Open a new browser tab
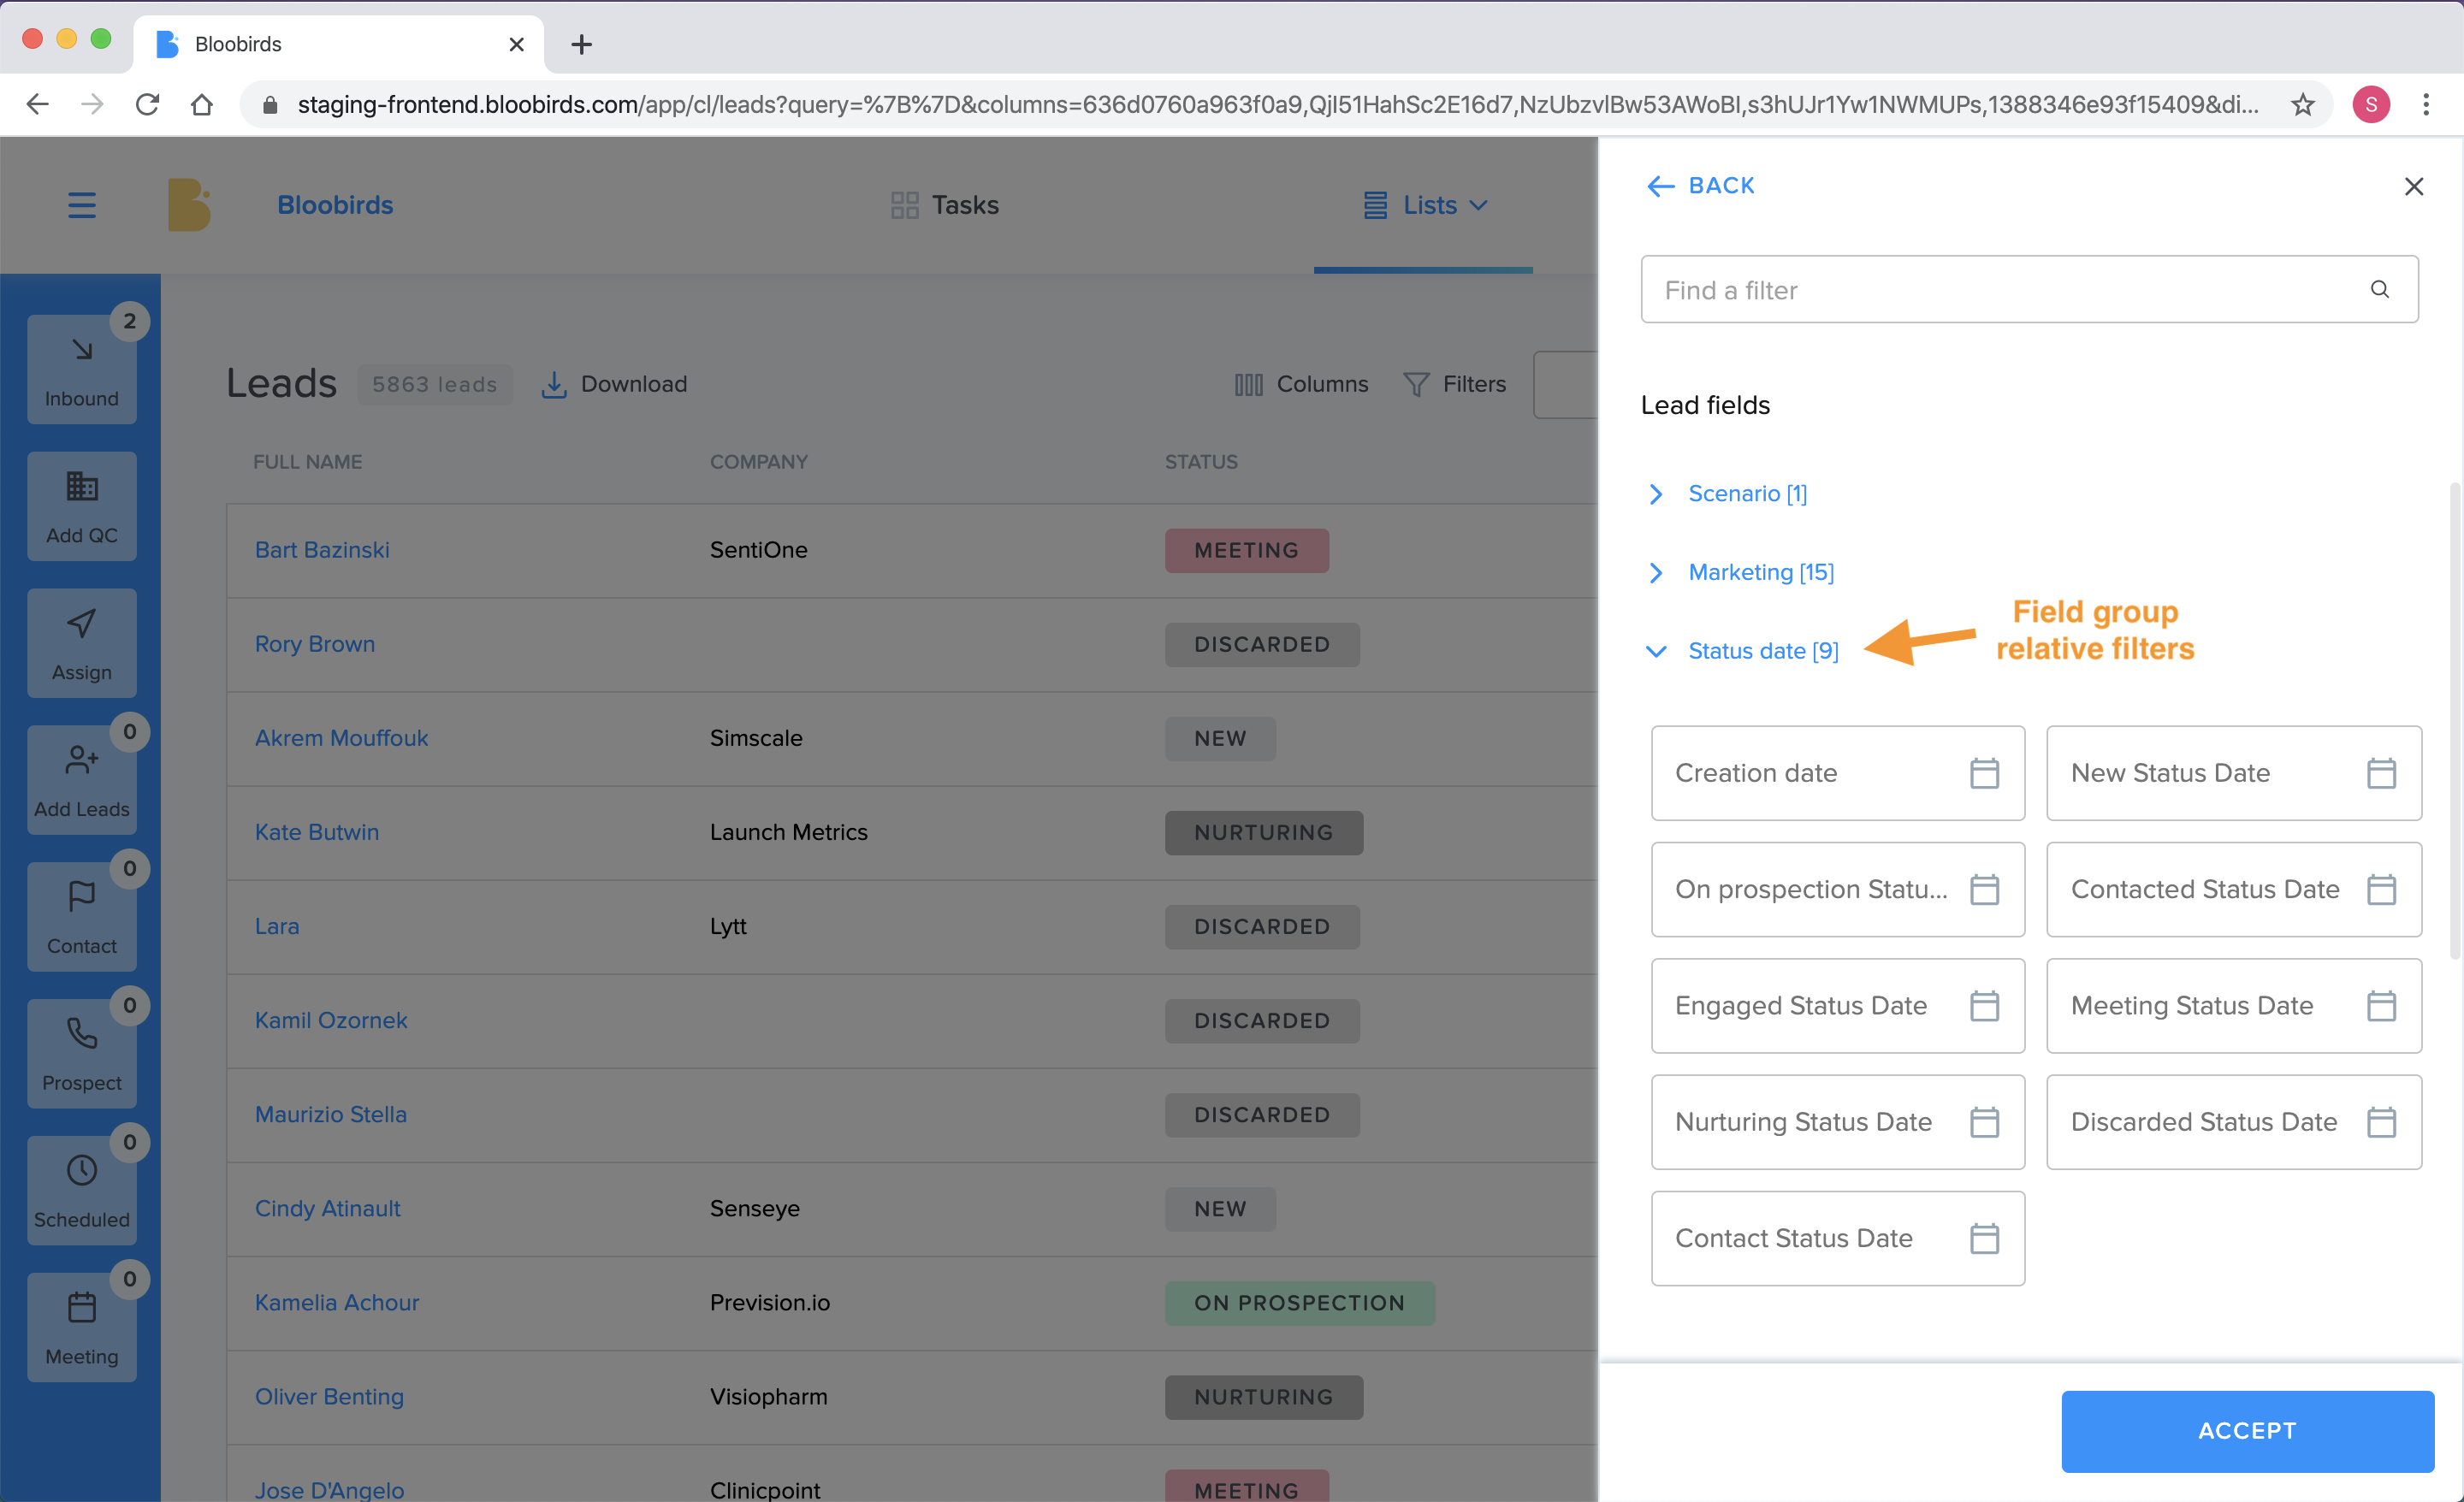Screen dimensions: 2464x1502 pos(581,44)
